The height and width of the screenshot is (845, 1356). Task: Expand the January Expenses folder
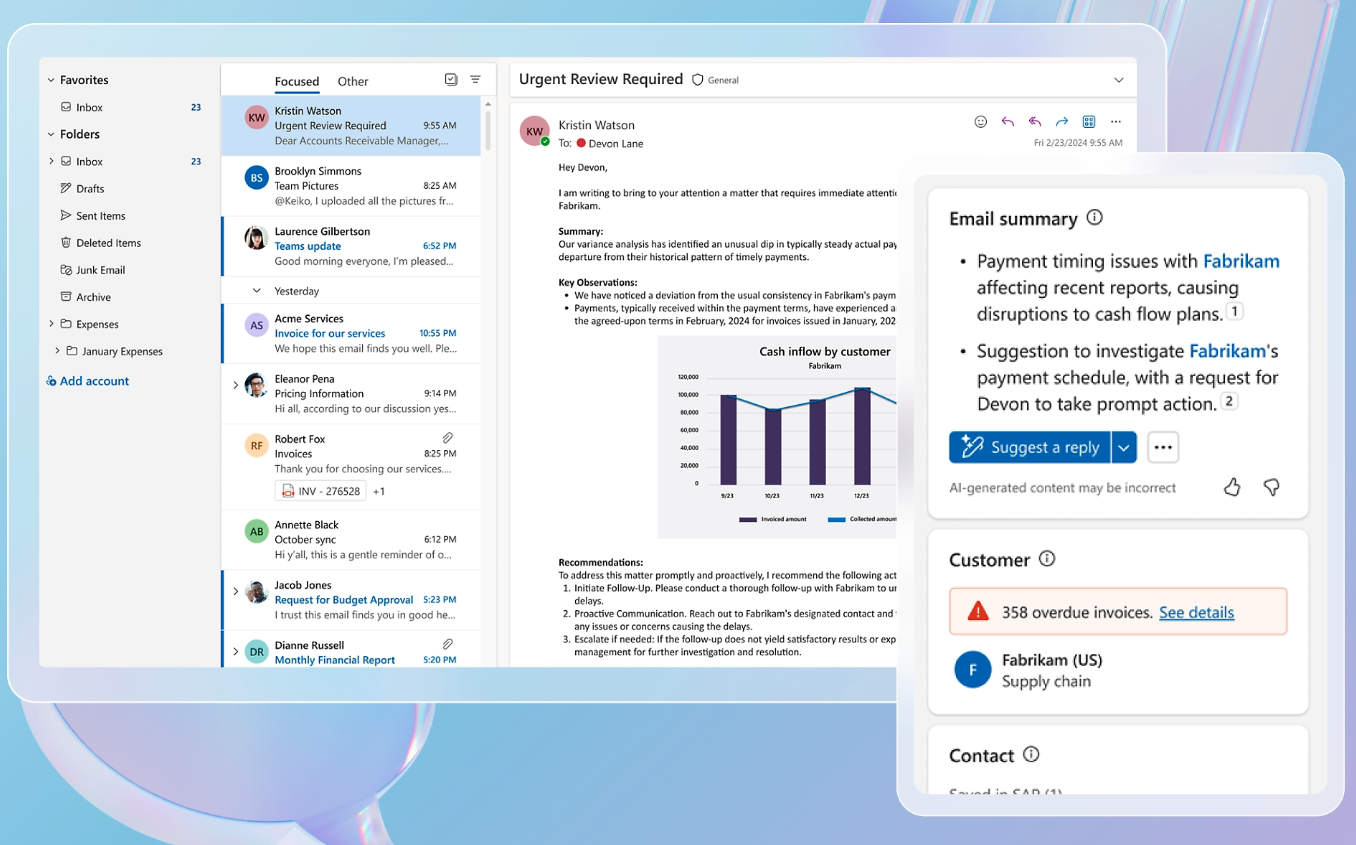click(57, 351)
